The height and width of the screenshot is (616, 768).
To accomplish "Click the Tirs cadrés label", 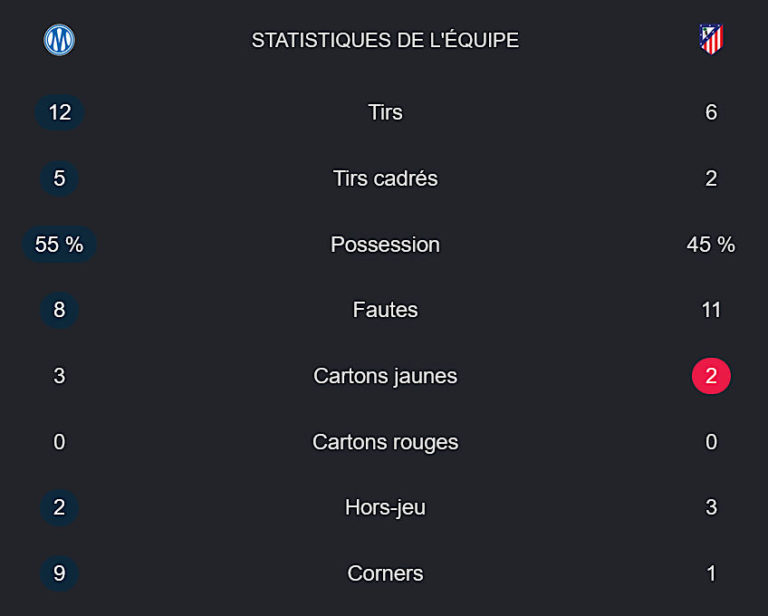I will tap(385, 178).
